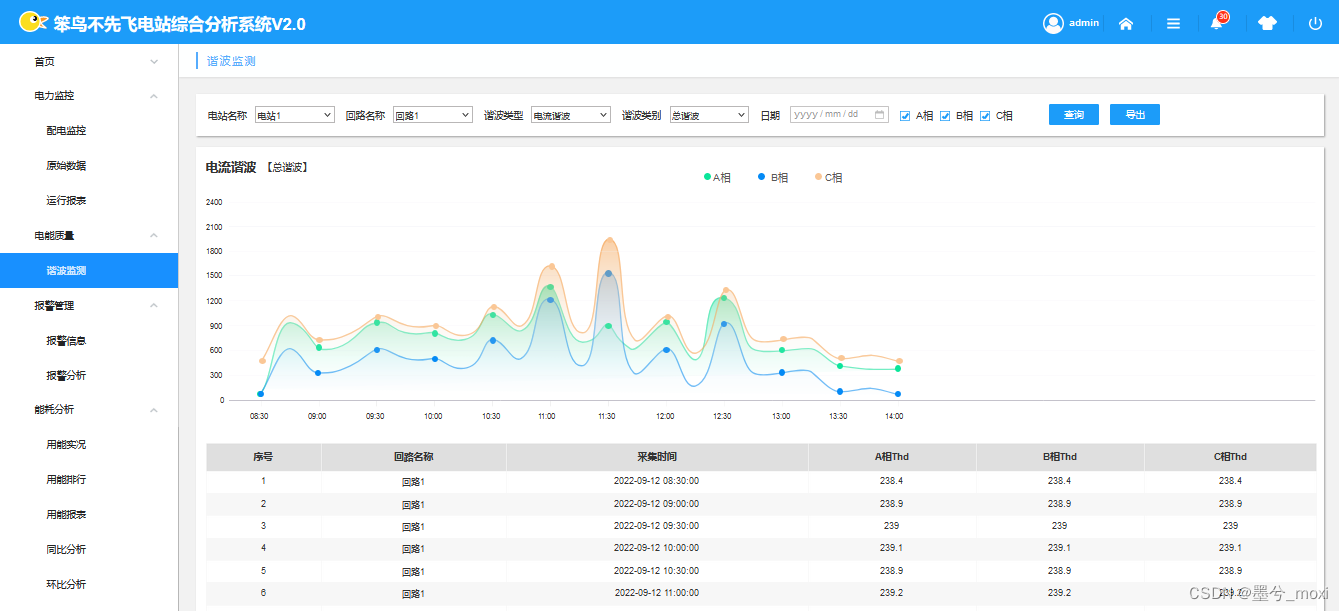Viewport: 1343px width, 611px height.
Task: Uncheck the A相 checkbox
Action: point(905,116)
